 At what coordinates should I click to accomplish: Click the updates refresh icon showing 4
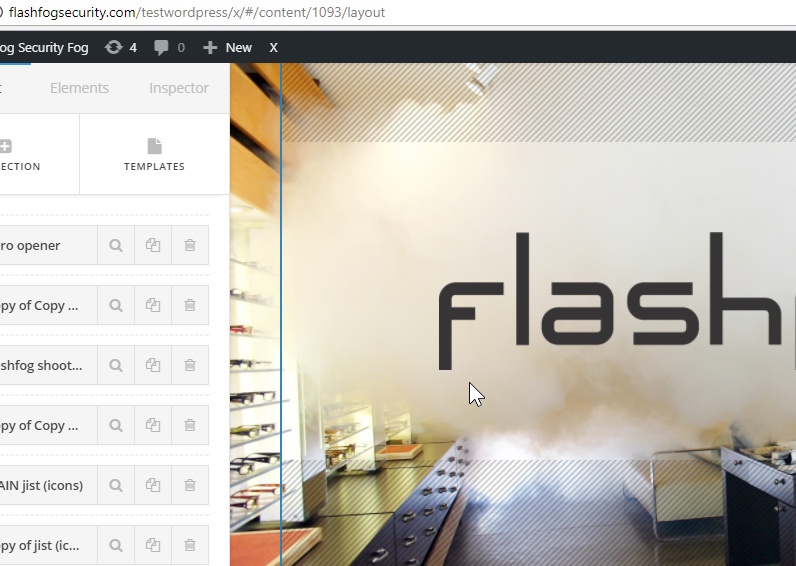120,48
